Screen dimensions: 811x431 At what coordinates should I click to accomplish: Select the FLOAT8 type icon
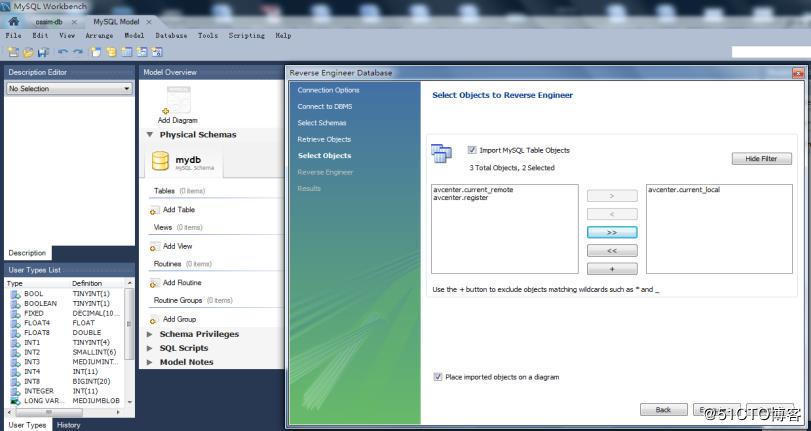(x=16, y=333)
